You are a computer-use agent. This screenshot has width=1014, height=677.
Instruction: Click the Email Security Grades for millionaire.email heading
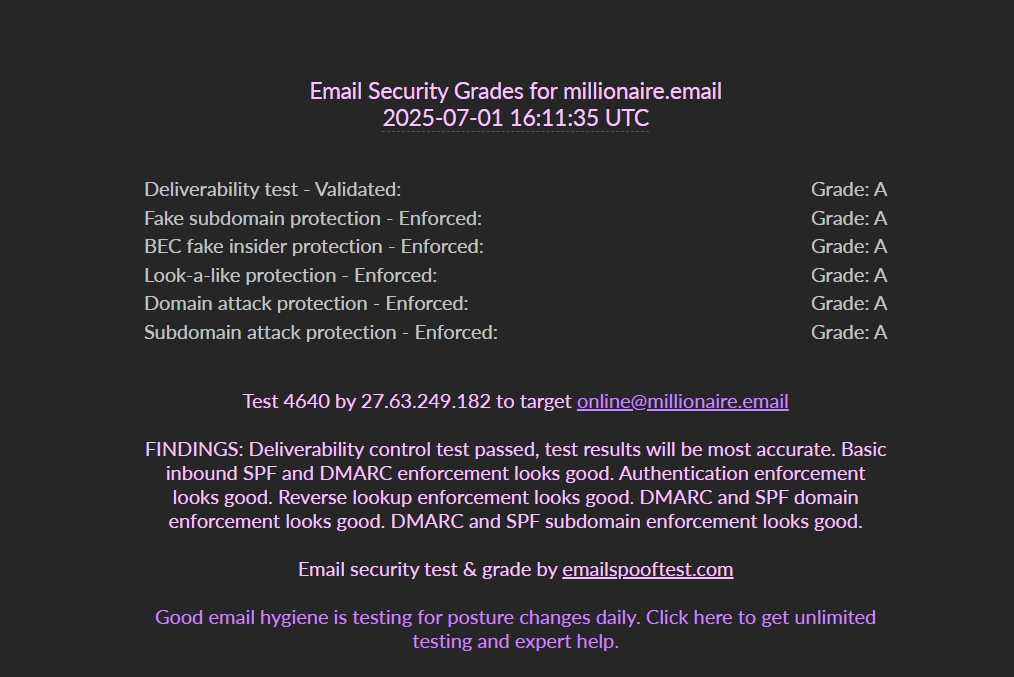coord(515,91)
